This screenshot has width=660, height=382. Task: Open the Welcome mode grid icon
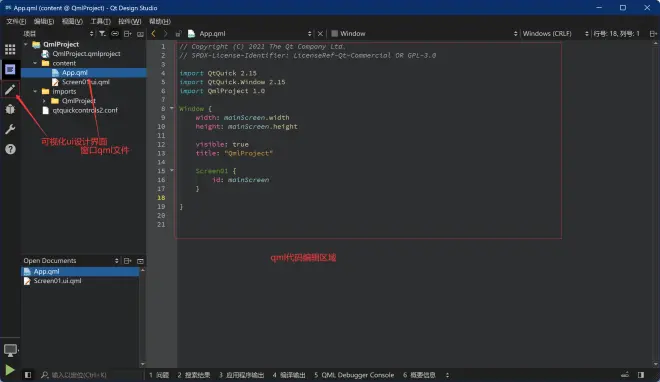click(10, 49)
